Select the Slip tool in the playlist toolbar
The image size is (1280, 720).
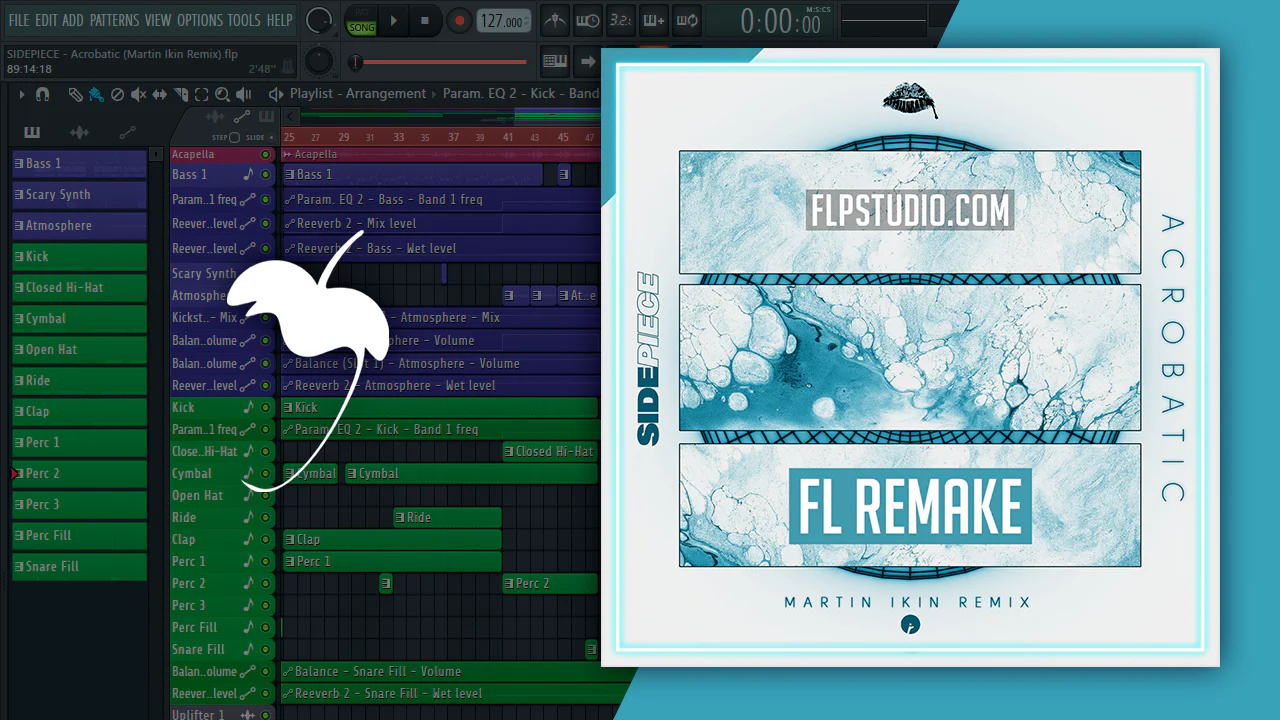pos(160,94)
